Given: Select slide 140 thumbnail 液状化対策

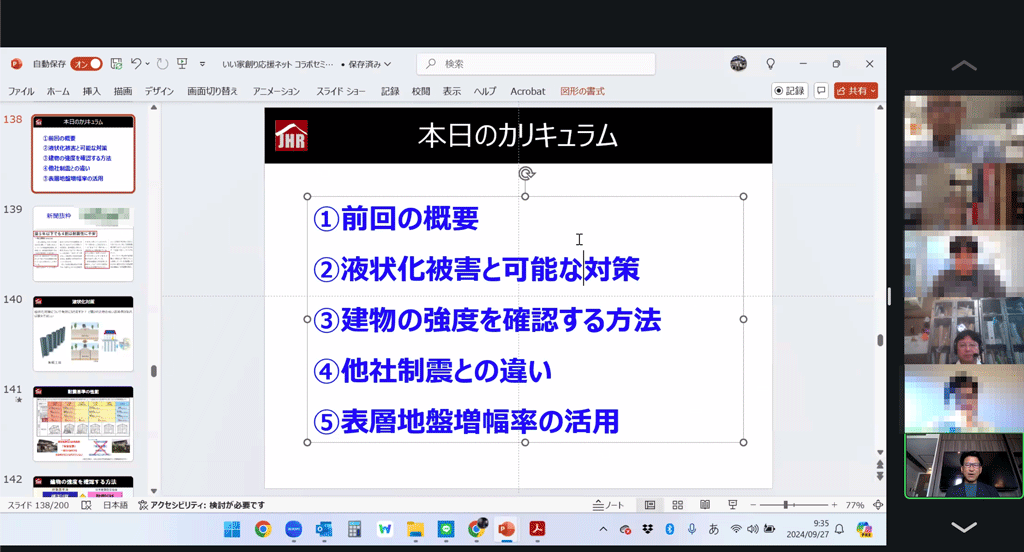Looking at the screenshot, I should pyautogui.click(x=83, y=334).
